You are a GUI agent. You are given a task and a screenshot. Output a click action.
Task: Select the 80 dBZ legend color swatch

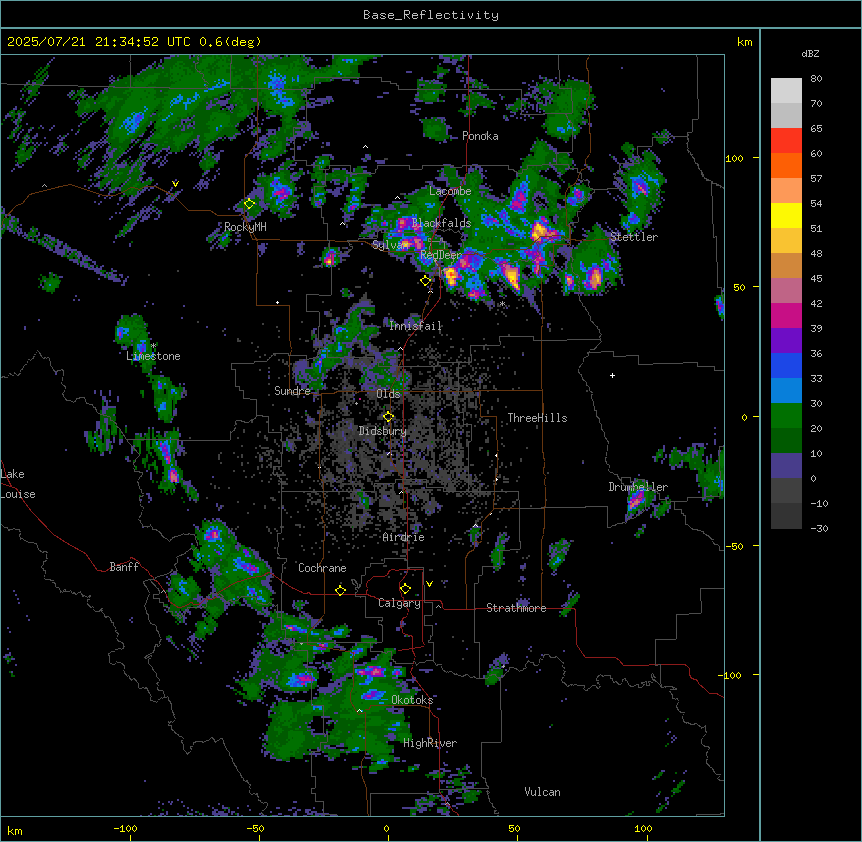[x=786, y=91]
